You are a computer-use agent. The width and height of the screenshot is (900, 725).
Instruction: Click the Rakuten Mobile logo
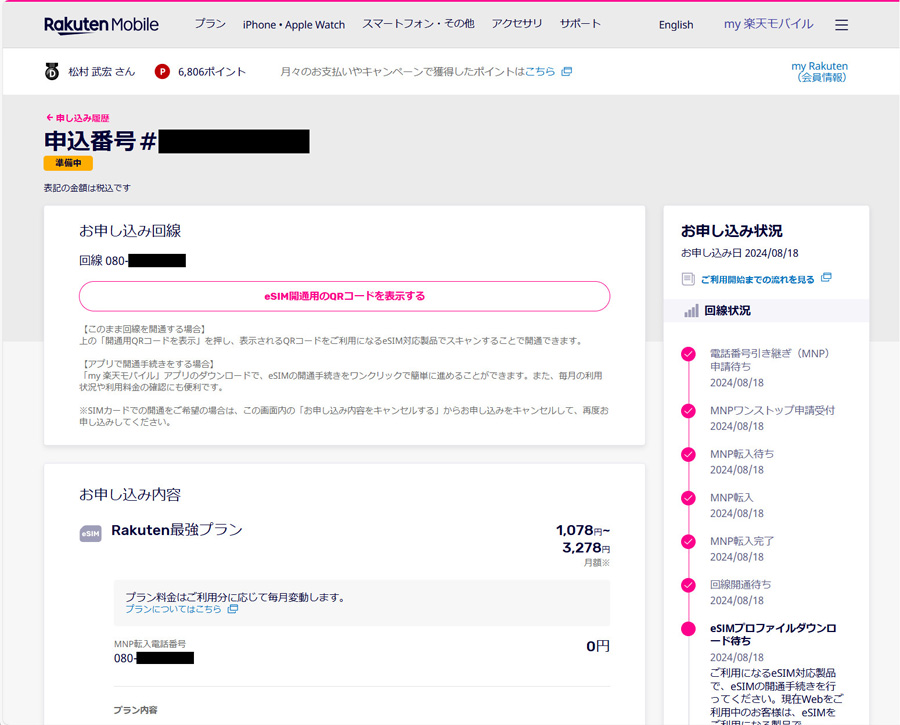(x=101, y=25)
